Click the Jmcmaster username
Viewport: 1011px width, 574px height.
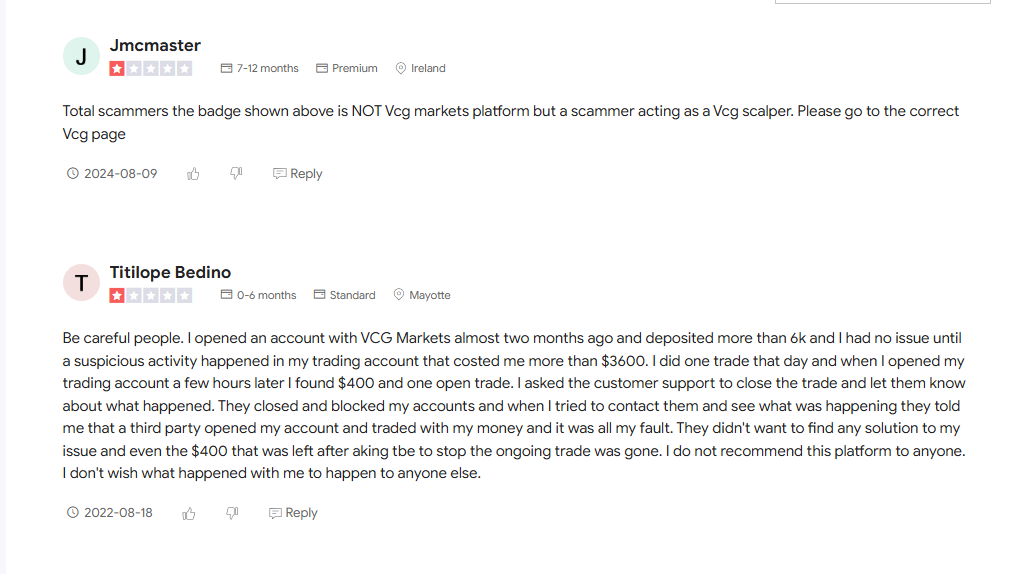pos(155,45)
